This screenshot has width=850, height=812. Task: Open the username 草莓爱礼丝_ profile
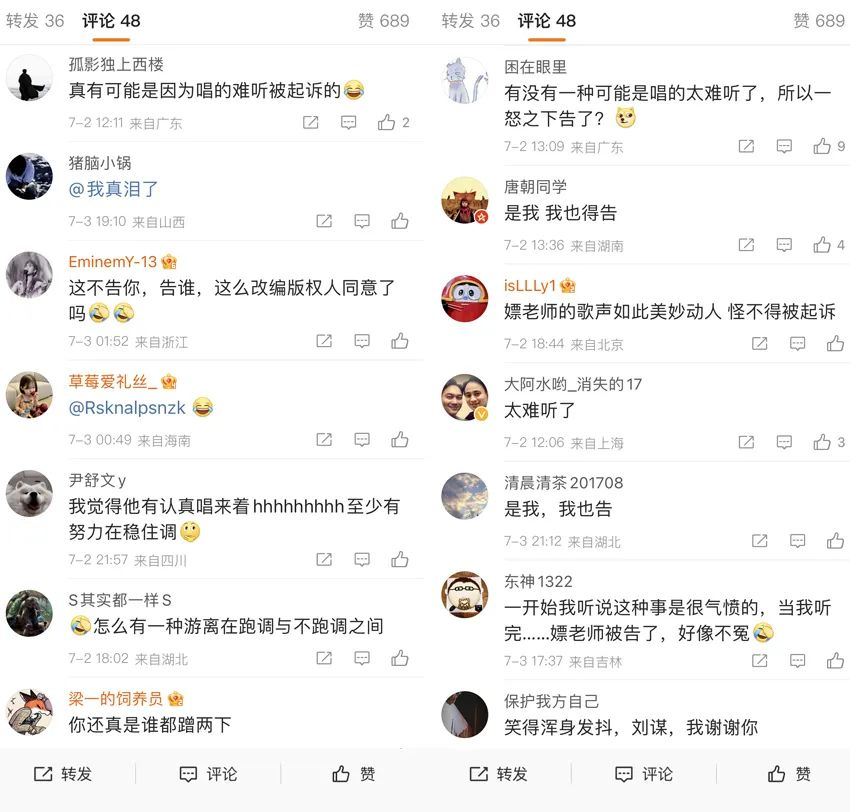click(113, 382)
